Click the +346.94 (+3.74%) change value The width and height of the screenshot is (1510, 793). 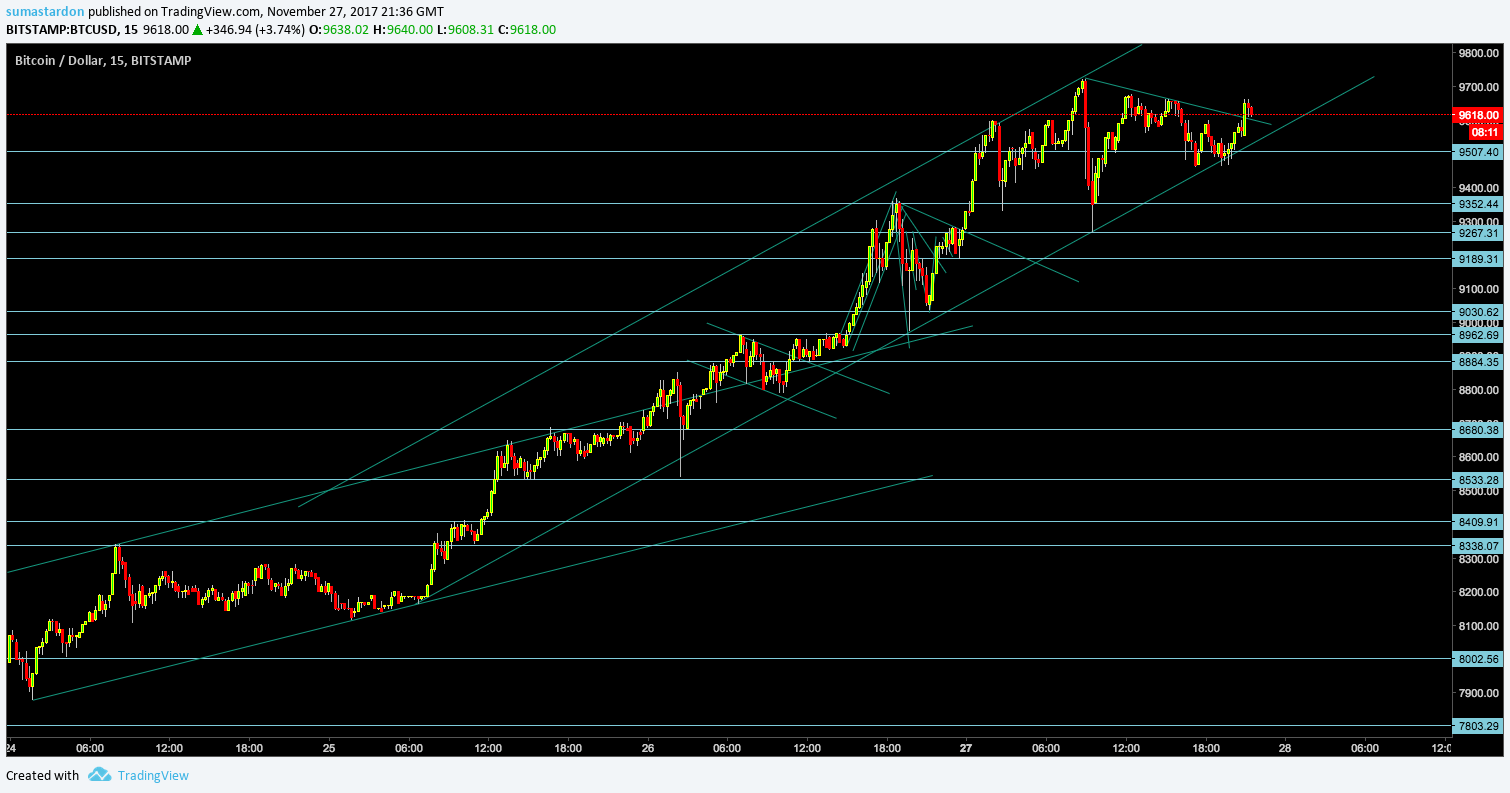pos(255,29)
